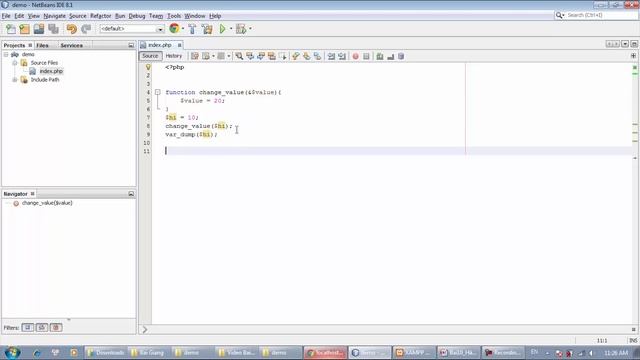Open the Debug Project dropdown arrow
Viewport: 640px width, 360px height.
250,29
